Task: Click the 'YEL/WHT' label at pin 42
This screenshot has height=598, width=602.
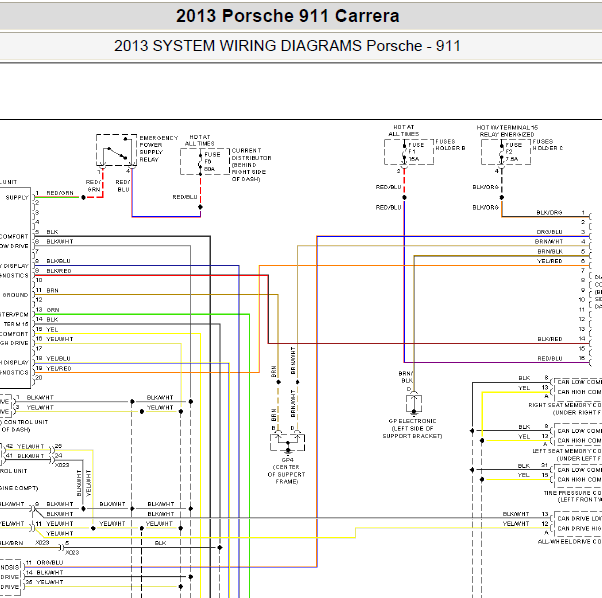Action: [x=31, y=446]
